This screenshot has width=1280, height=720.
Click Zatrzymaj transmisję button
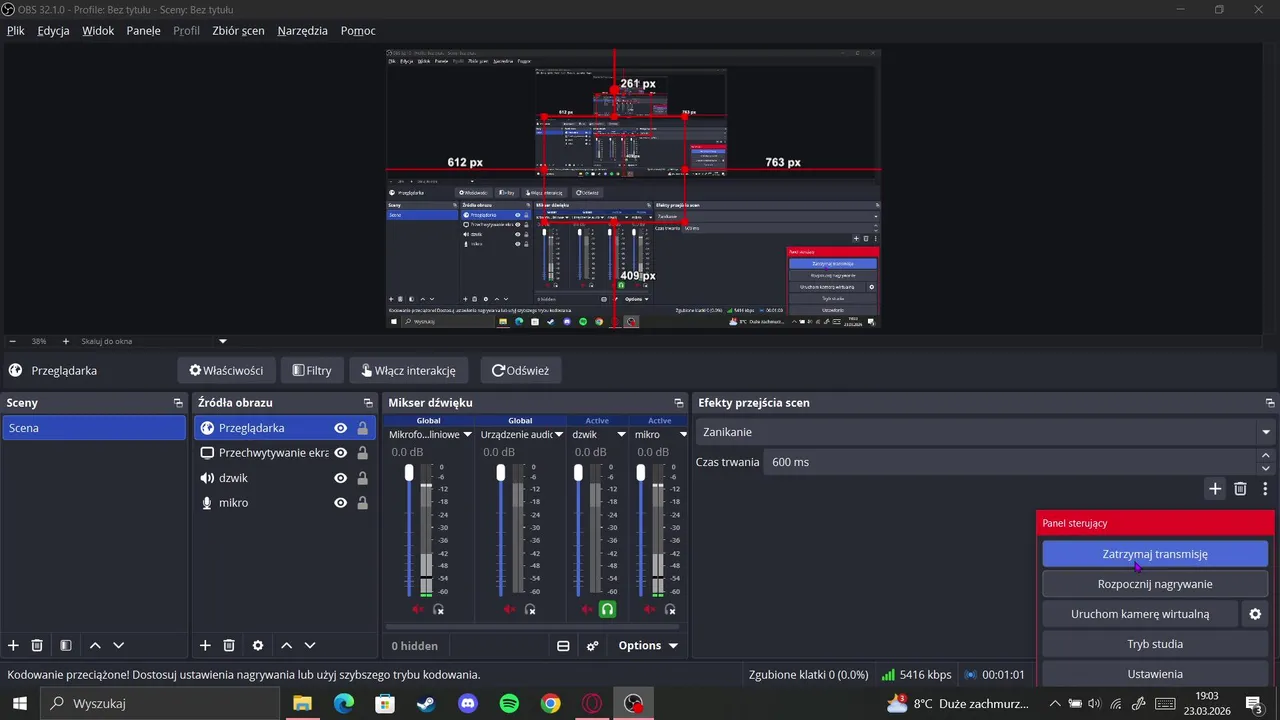[x=1155, y=554]
